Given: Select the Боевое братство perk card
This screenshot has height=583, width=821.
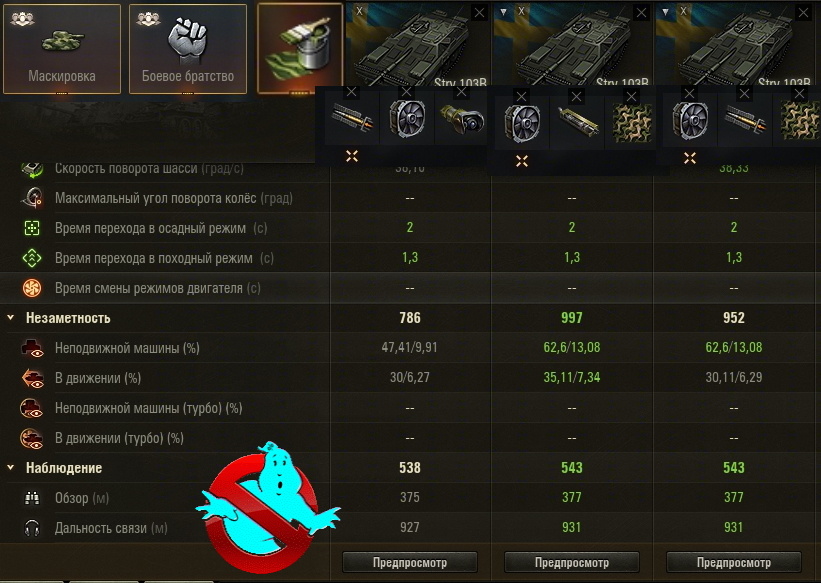Looking at the screenshot, I should coord(188,49).
